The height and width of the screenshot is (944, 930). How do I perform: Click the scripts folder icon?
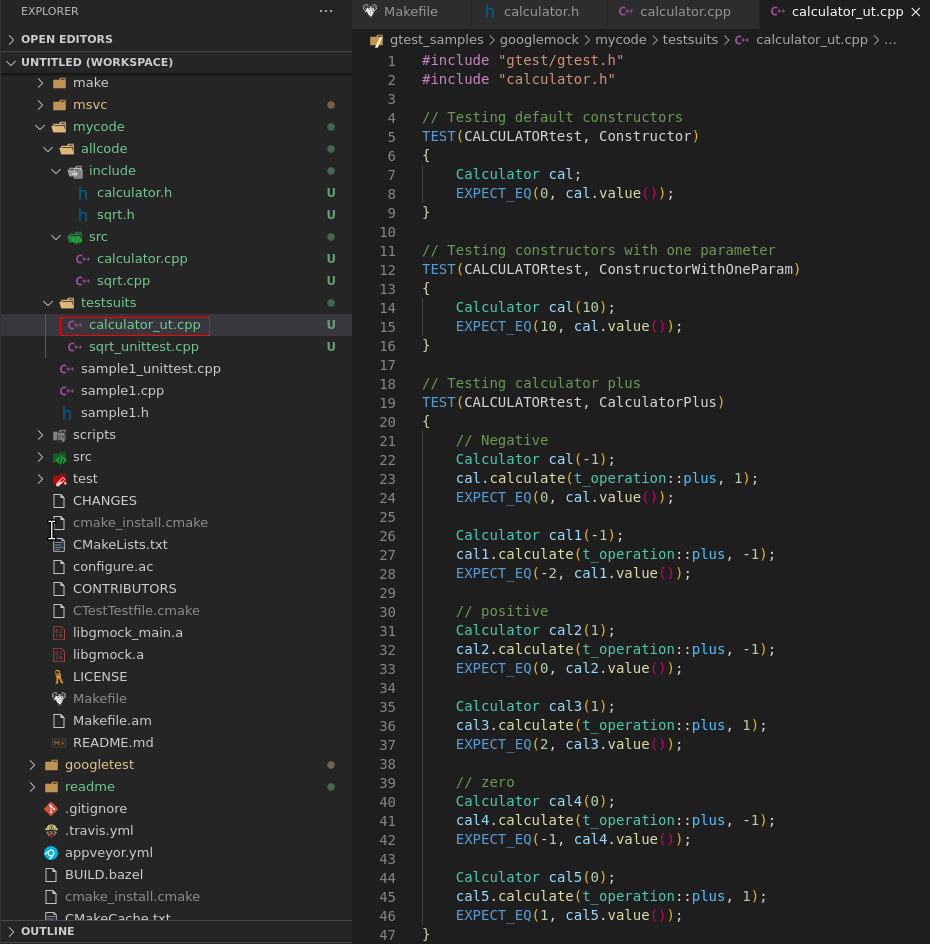(60, 435)
